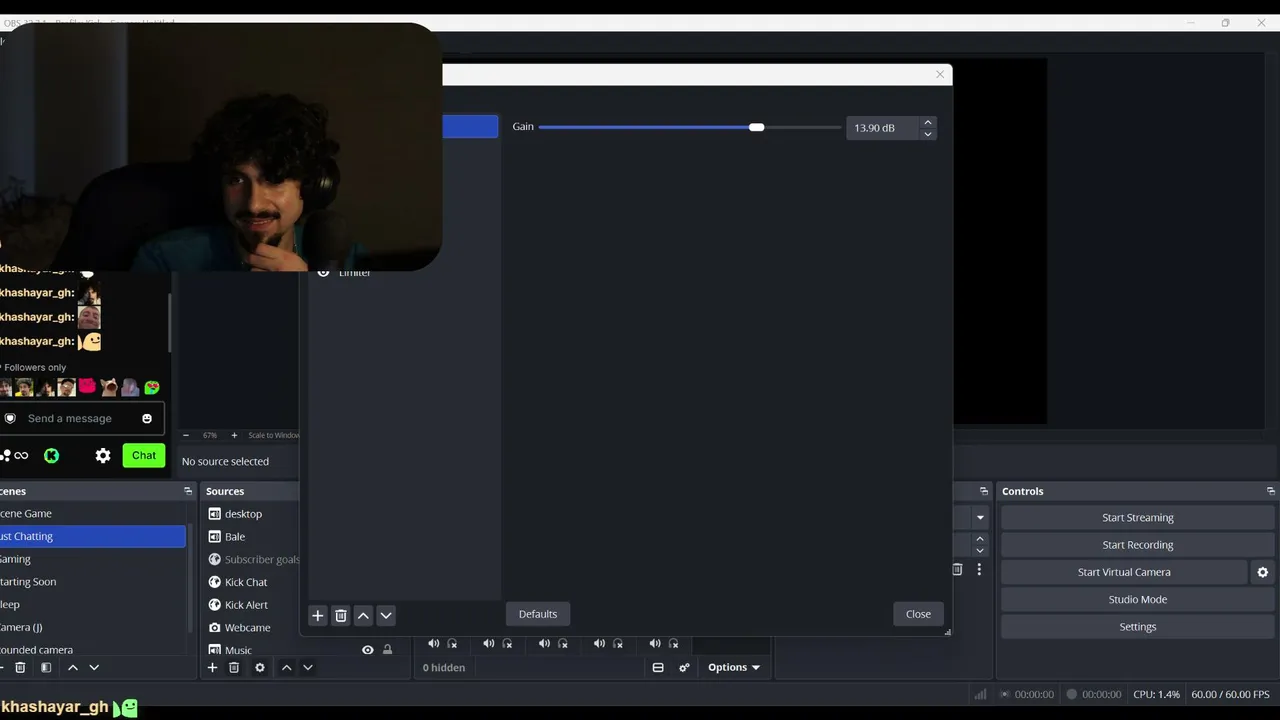Switch audio mixer layout icon
1280x720 pixels.
point(658,667)
